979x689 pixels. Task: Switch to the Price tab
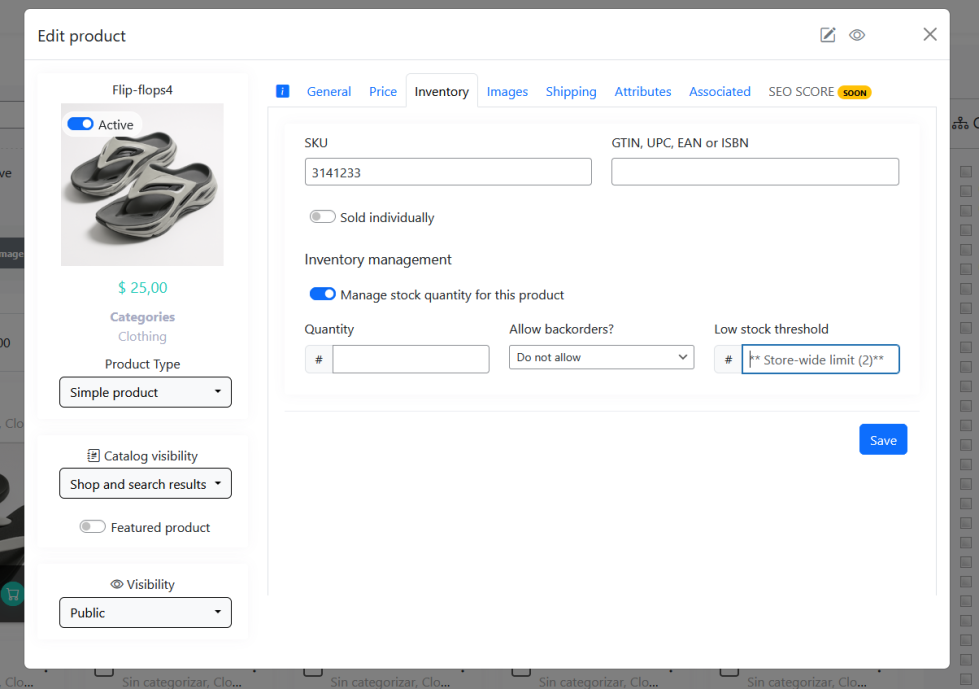(x=383, y=92)
